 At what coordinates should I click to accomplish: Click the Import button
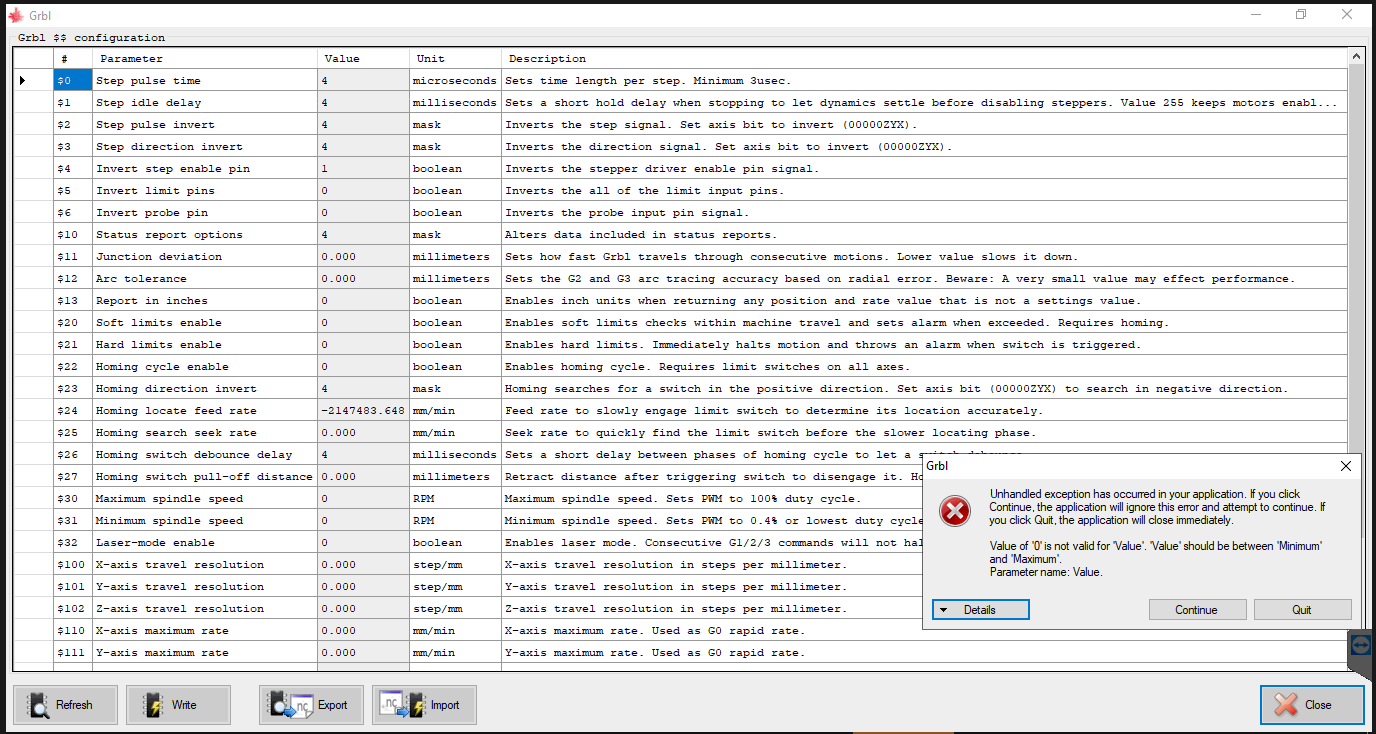424,705
